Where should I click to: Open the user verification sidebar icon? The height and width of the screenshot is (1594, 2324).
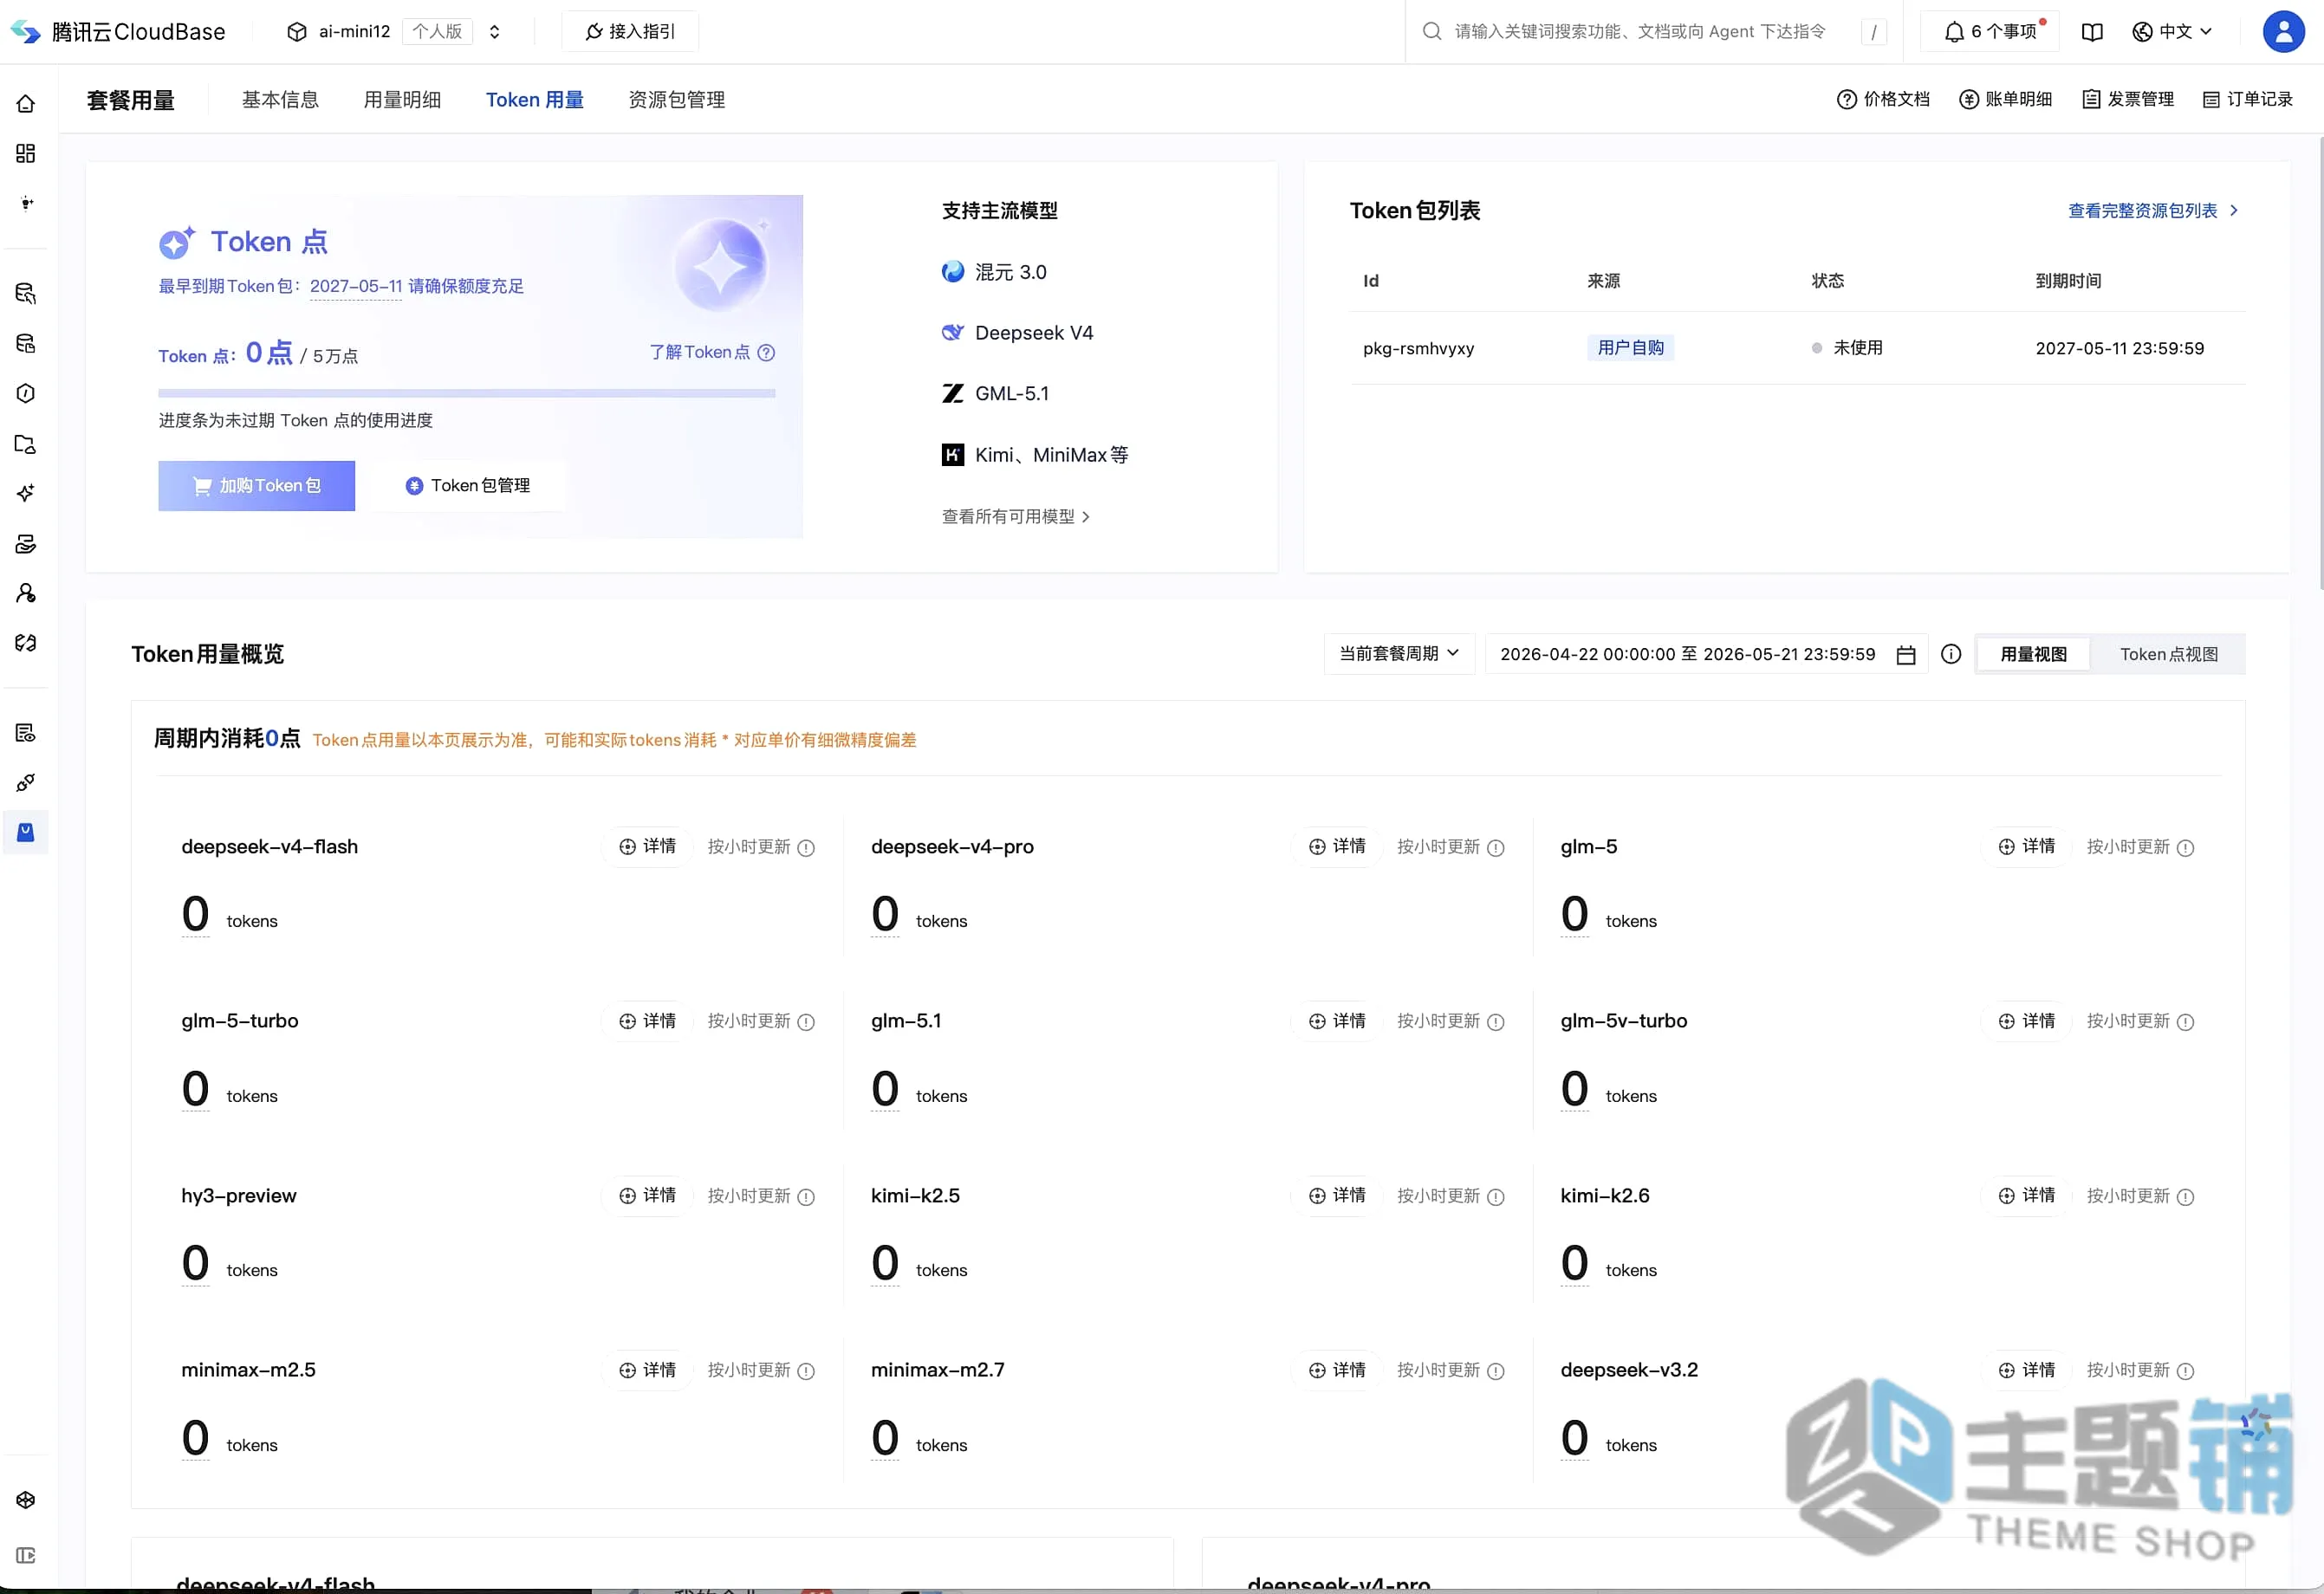click(x=26, y=593)
